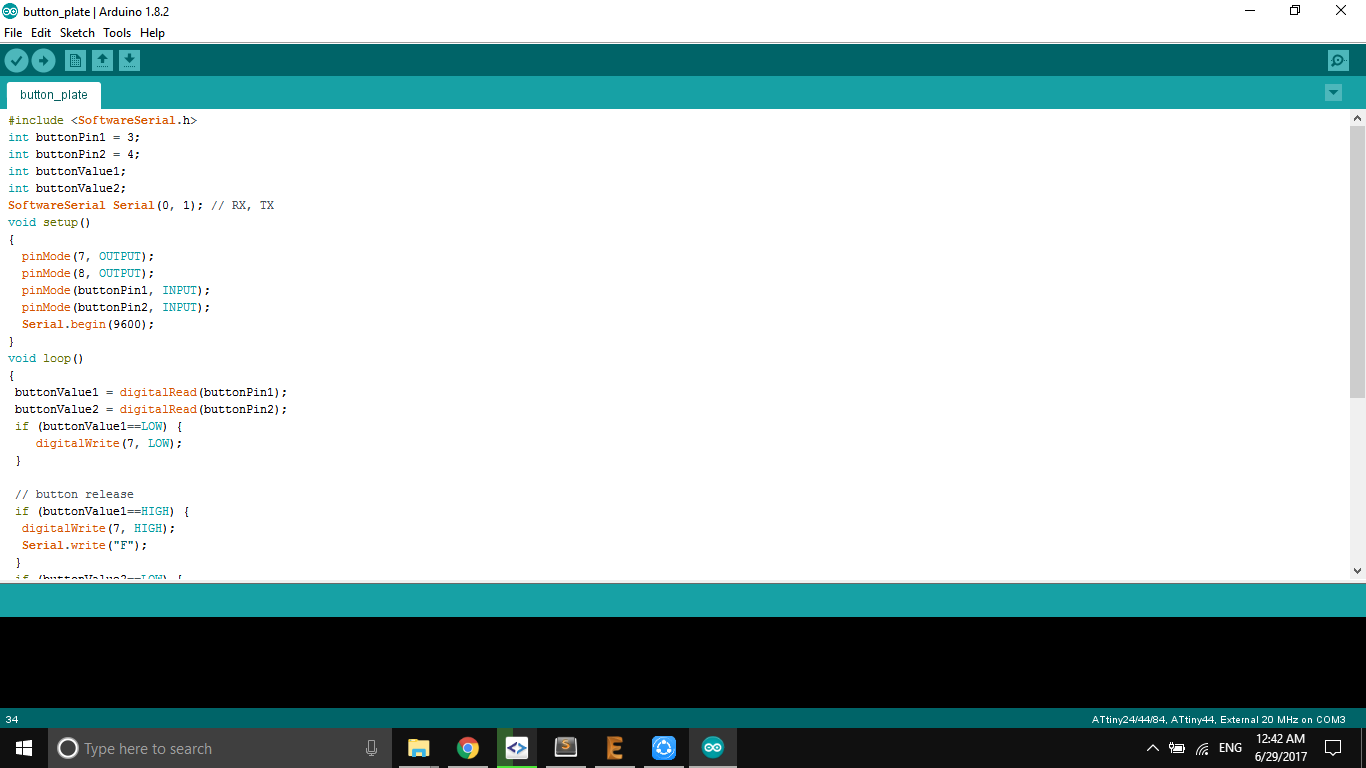This screenshot has height=768, width=1366.
Task: Click the 'Serial.begin(9600);' line
Action: [88, 324]
